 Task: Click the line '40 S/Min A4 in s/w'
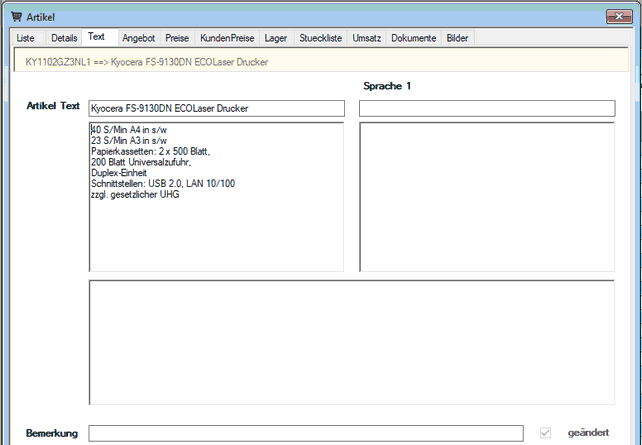click(x=129, y=130)
